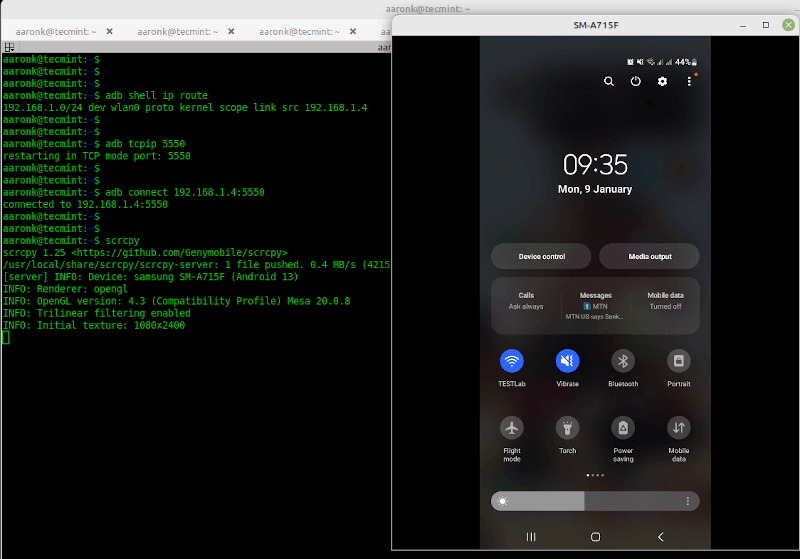Switch to the second terminal tab

tap(178, 32)
